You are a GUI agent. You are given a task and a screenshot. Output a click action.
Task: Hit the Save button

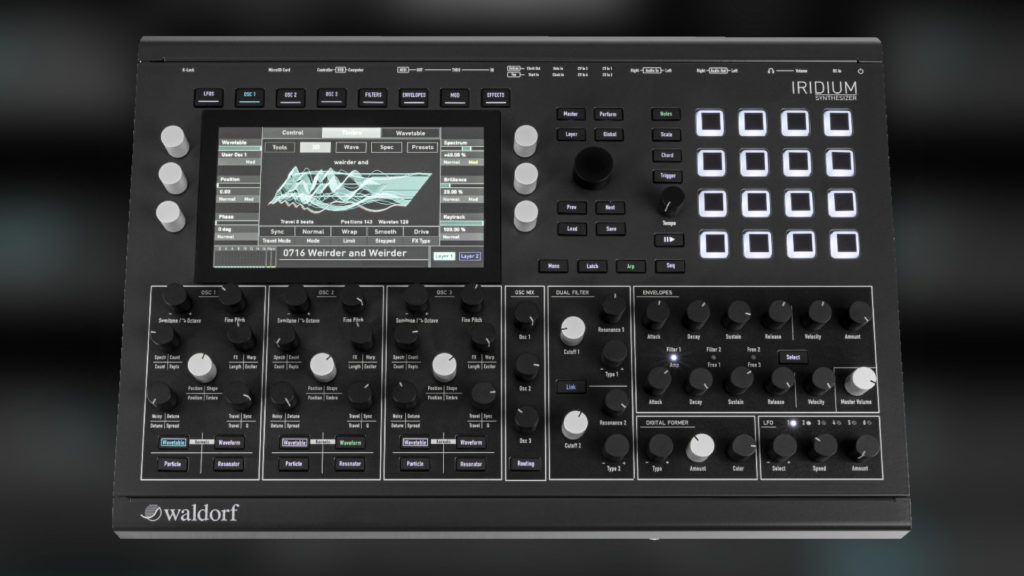pos(611,229)
